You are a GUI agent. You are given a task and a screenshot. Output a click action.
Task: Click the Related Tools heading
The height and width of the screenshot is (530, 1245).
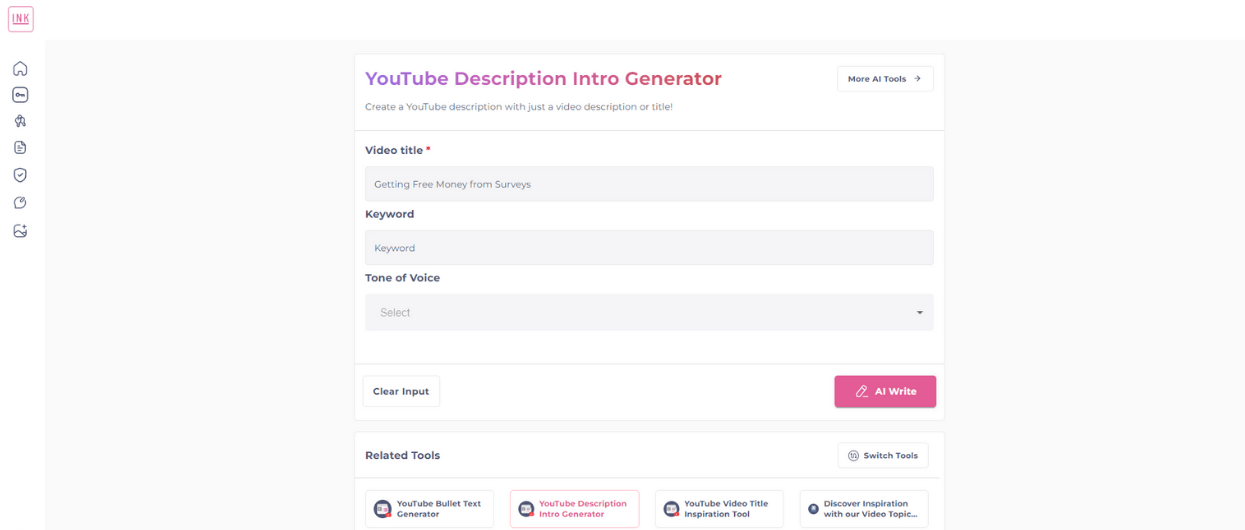pos(402,455)
